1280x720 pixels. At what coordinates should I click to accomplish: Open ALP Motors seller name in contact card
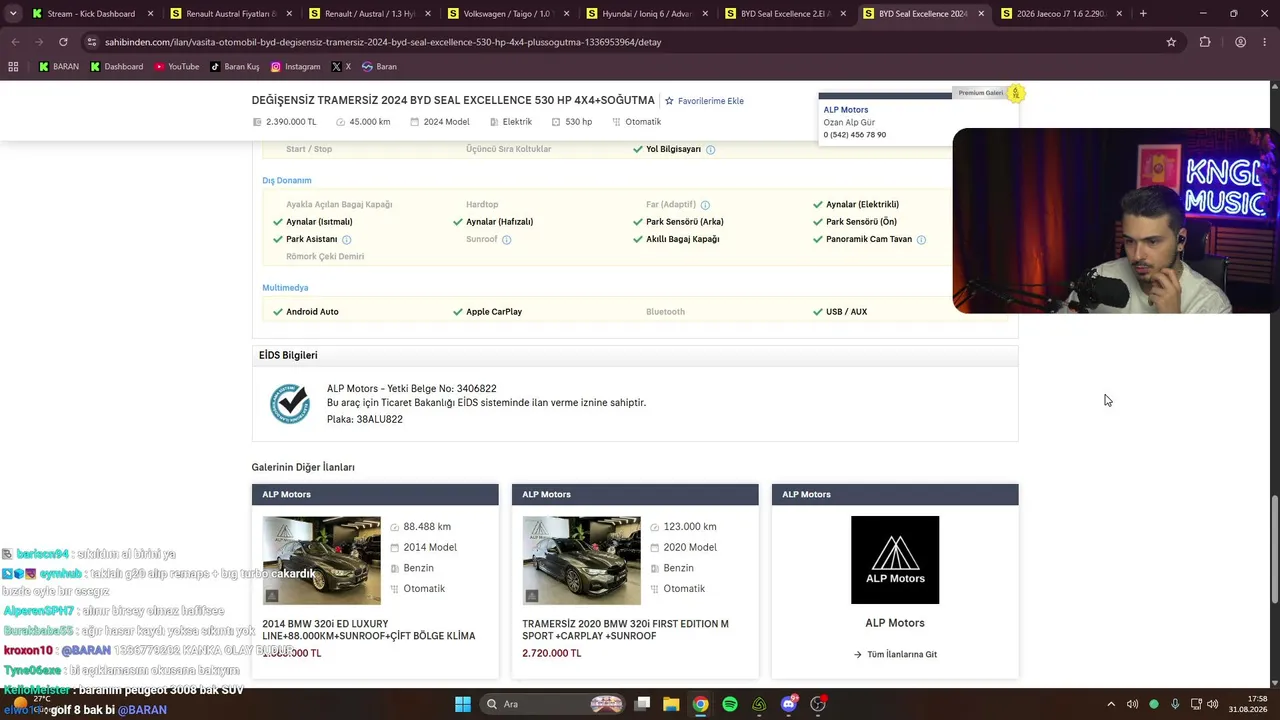846,110
